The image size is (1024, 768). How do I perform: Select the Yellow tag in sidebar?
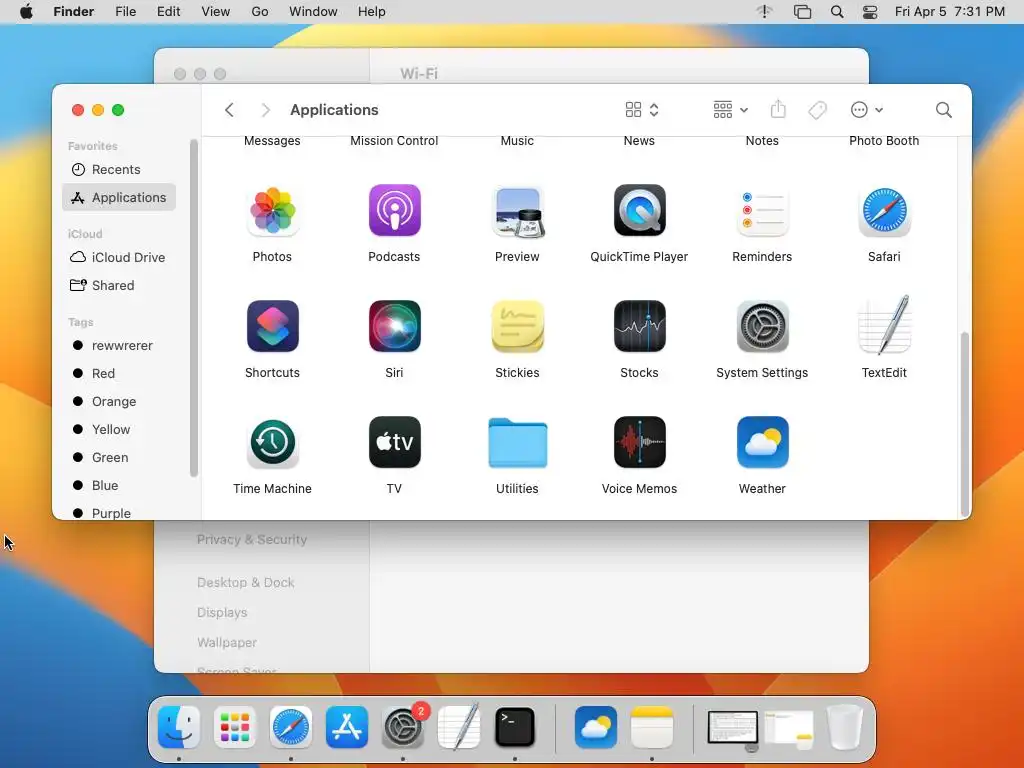coord(119,430)
